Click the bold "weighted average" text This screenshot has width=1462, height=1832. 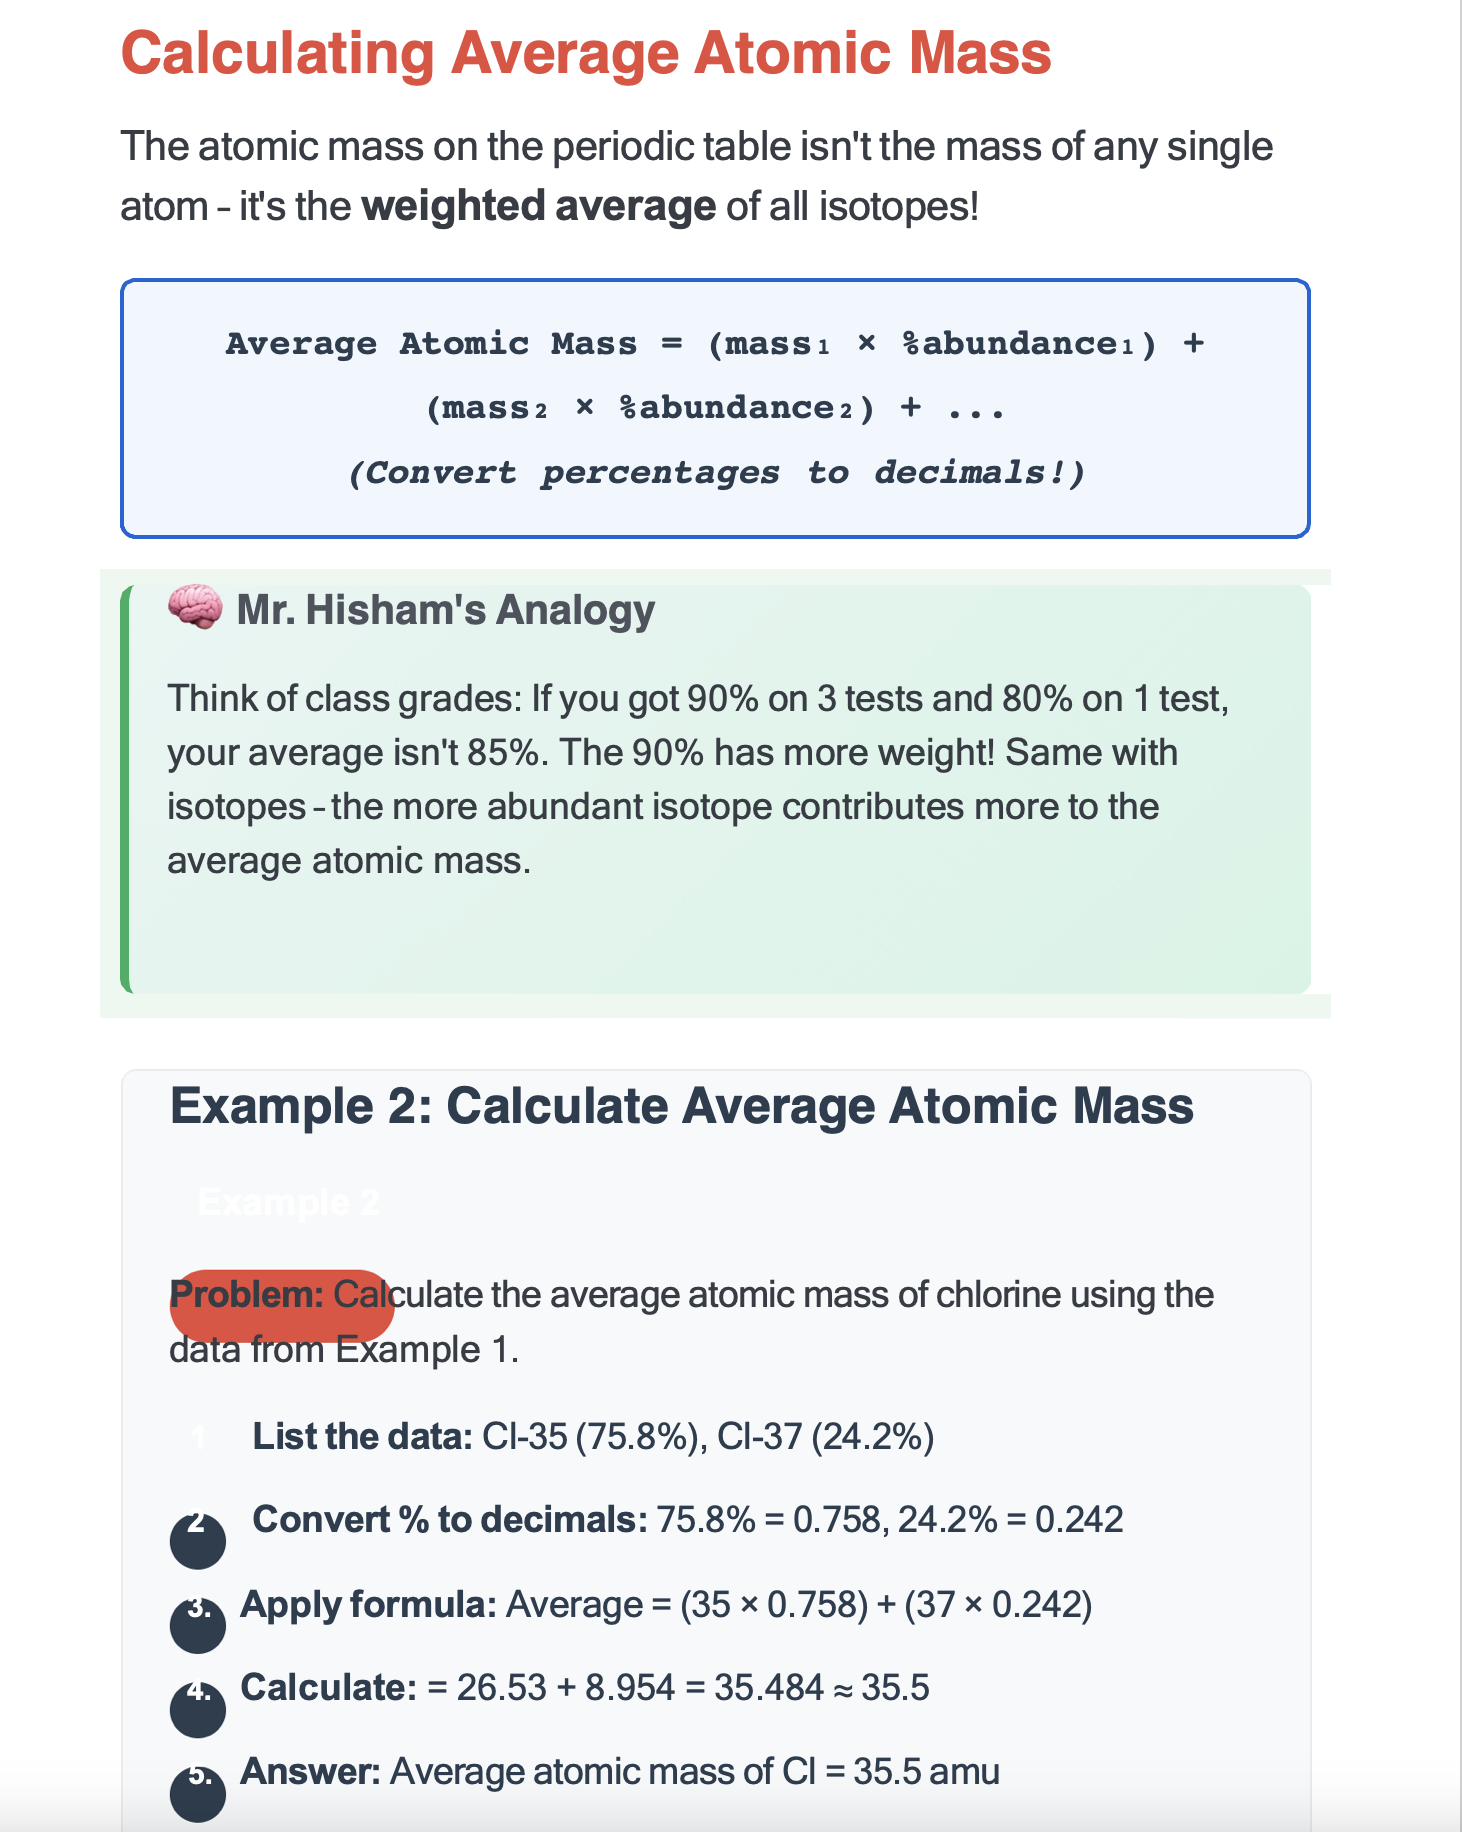pos(538,206)
